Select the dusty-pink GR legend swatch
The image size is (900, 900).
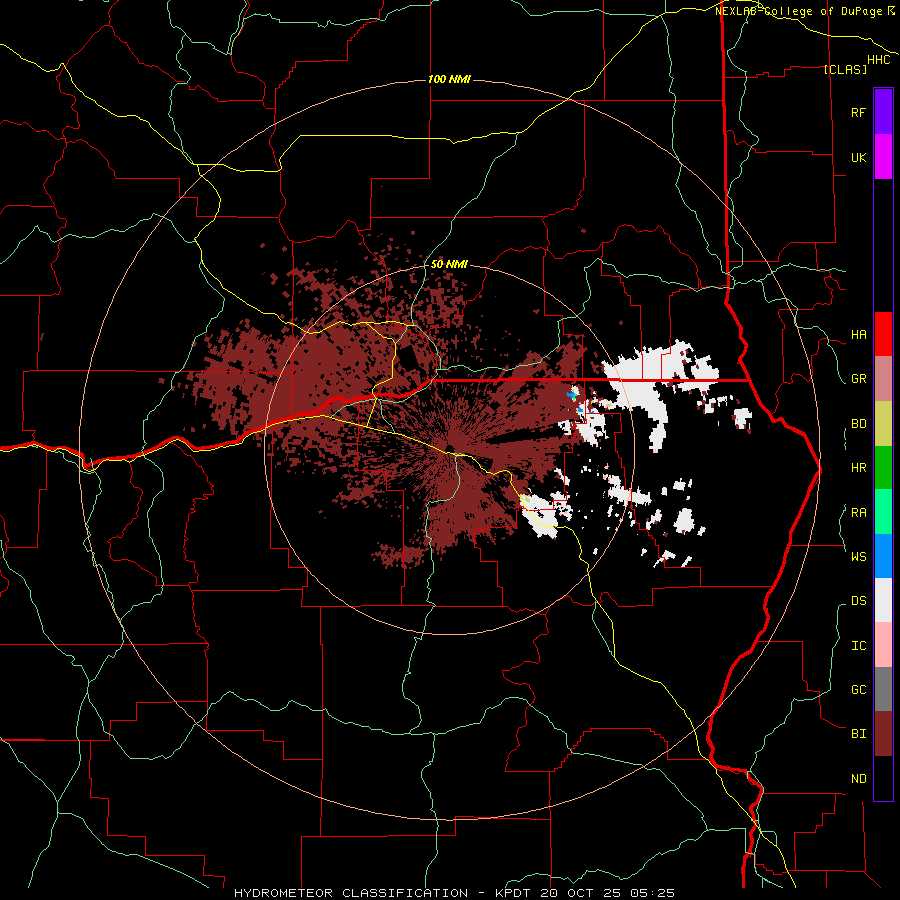pos(883,379)
